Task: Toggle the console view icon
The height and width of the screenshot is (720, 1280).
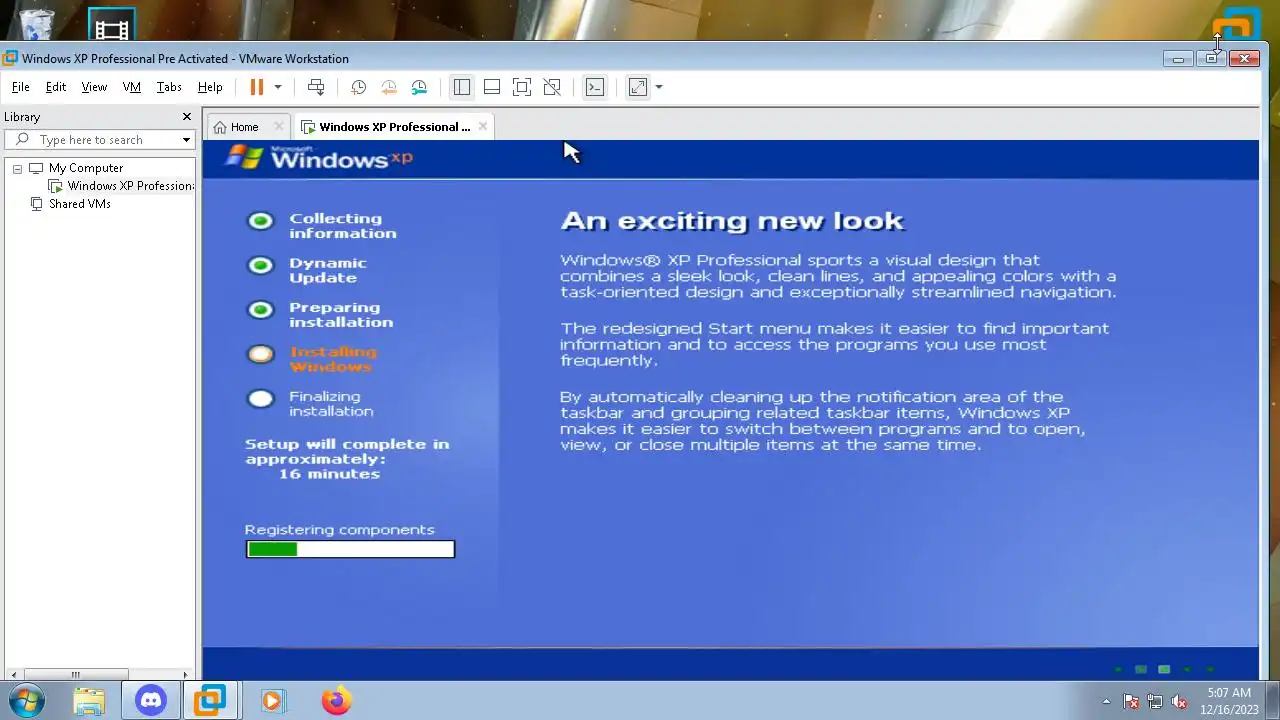Action: (594, 87)
